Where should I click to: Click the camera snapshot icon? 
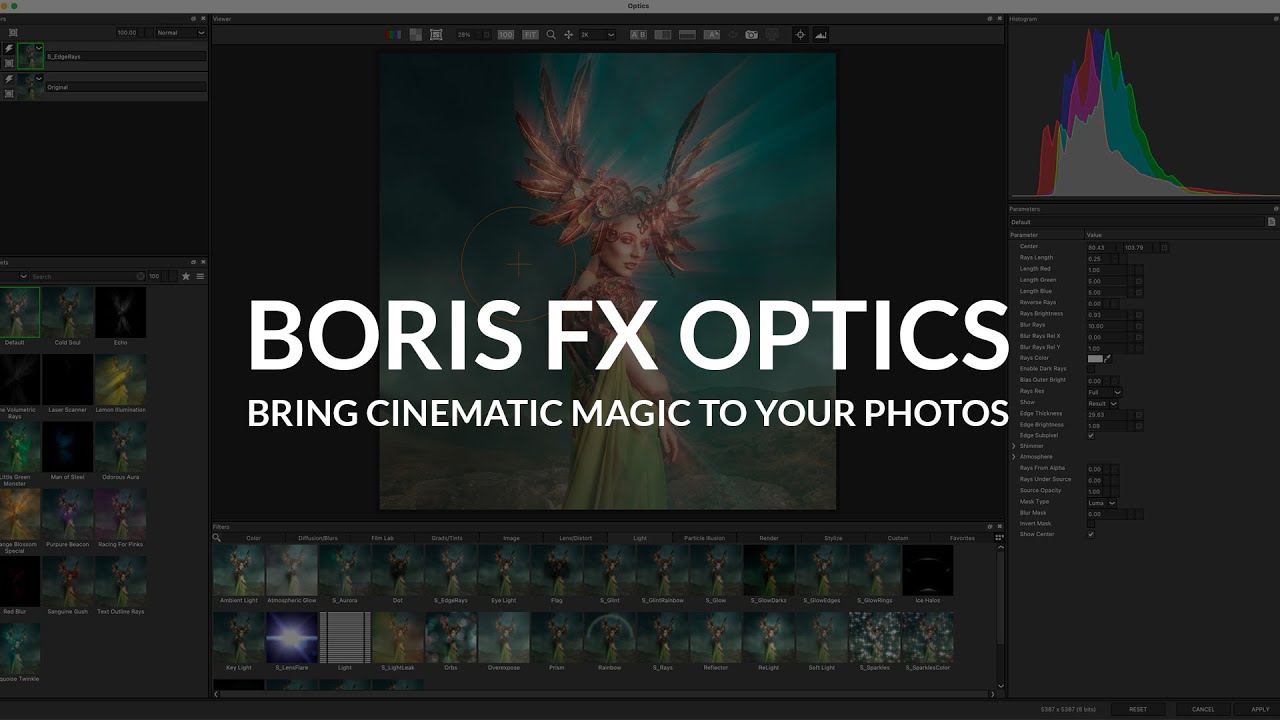tap(751, 35)
